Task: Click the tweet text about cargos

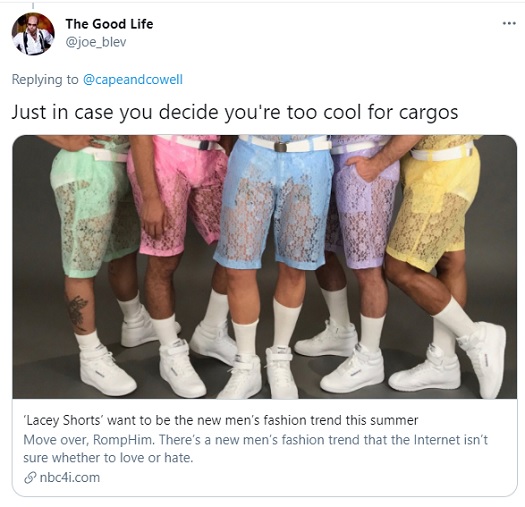Action: 235,112
